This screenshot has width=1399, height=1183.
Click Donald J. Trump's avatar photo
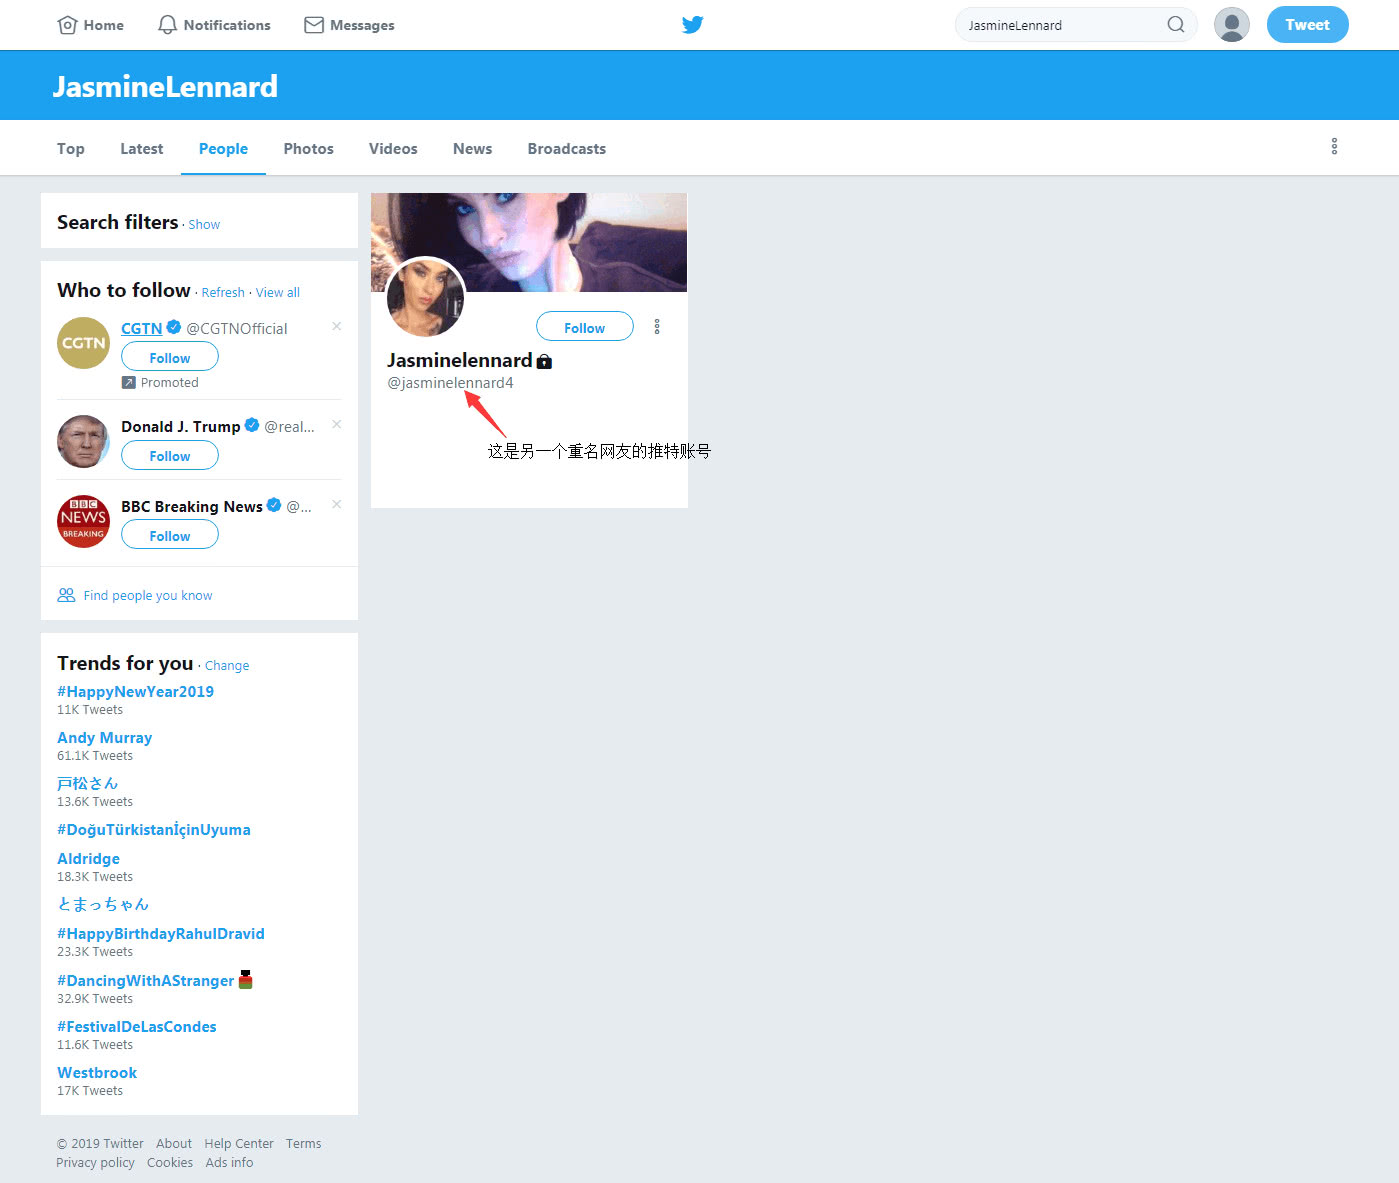pyautogui.click(x=83, y=441)
